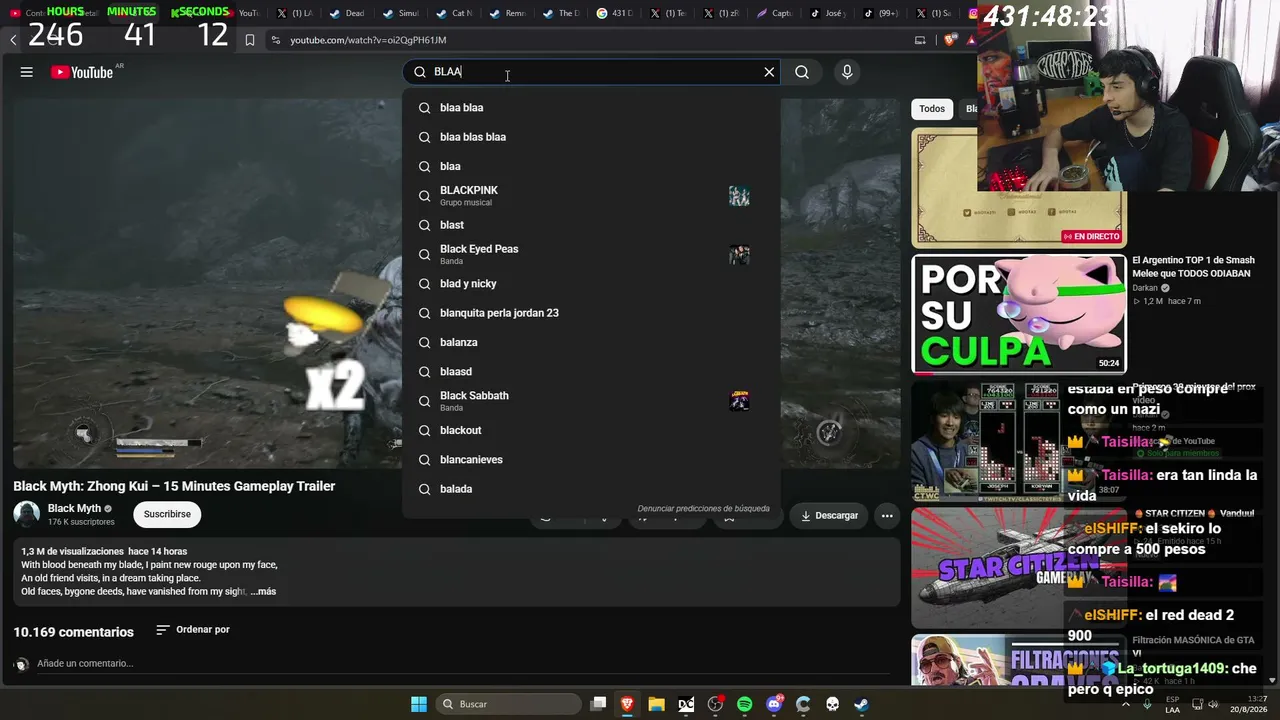
Task: Select the 'blaasd' search suggestion
Action: pyautogui.click(x=591, y=372)
